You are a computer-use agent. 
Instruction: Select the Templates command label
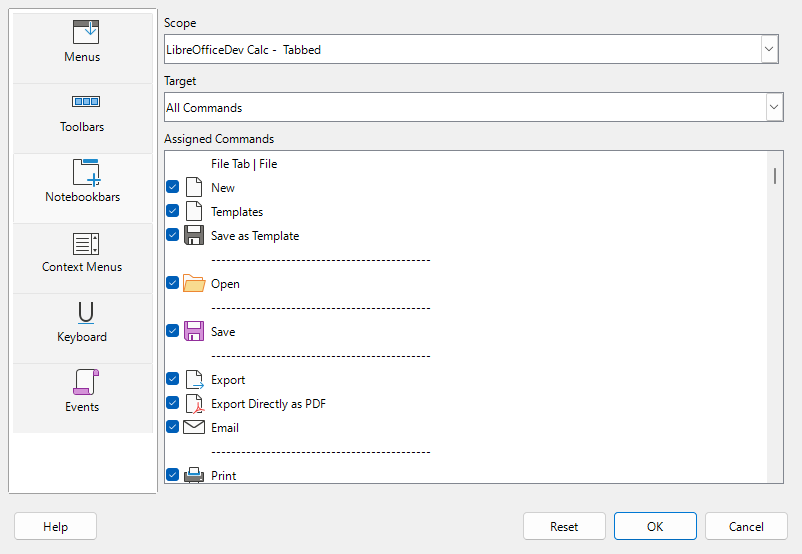click(237, 212)
